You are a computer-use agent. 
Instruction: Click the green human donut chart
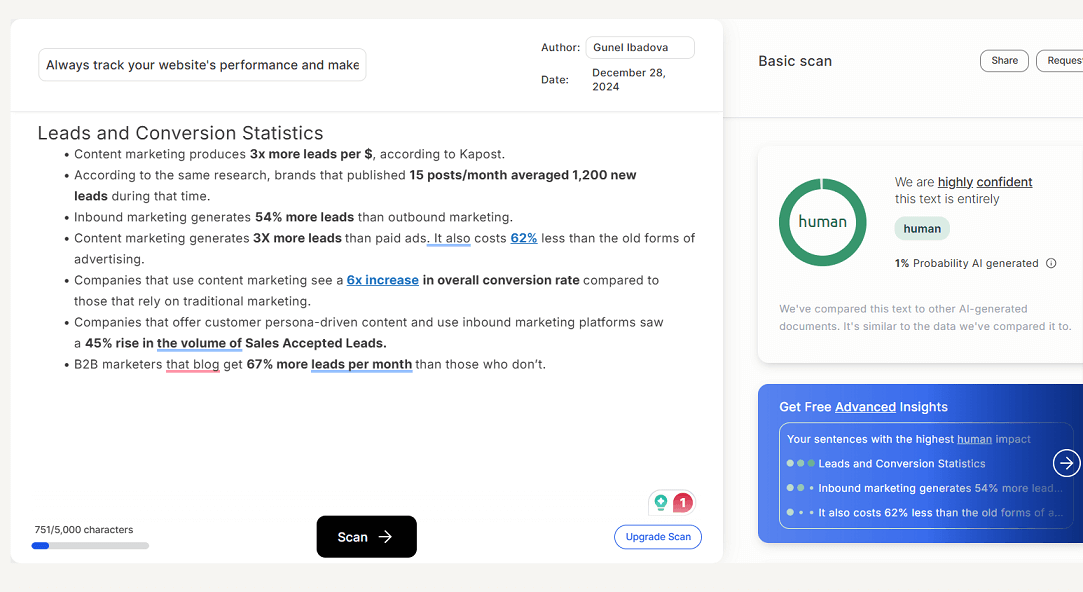click(822, 222)
